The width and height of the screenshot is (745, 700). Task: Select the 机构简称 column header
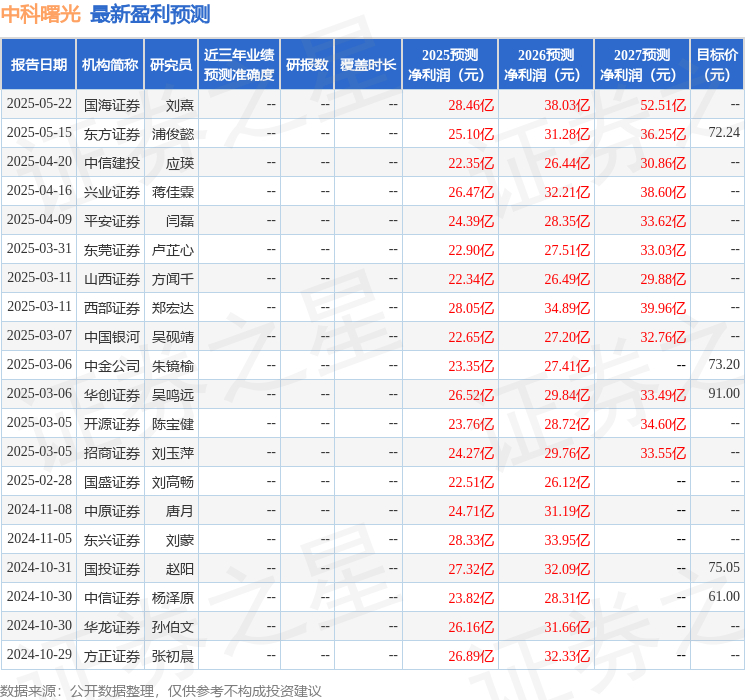point(110,65)
